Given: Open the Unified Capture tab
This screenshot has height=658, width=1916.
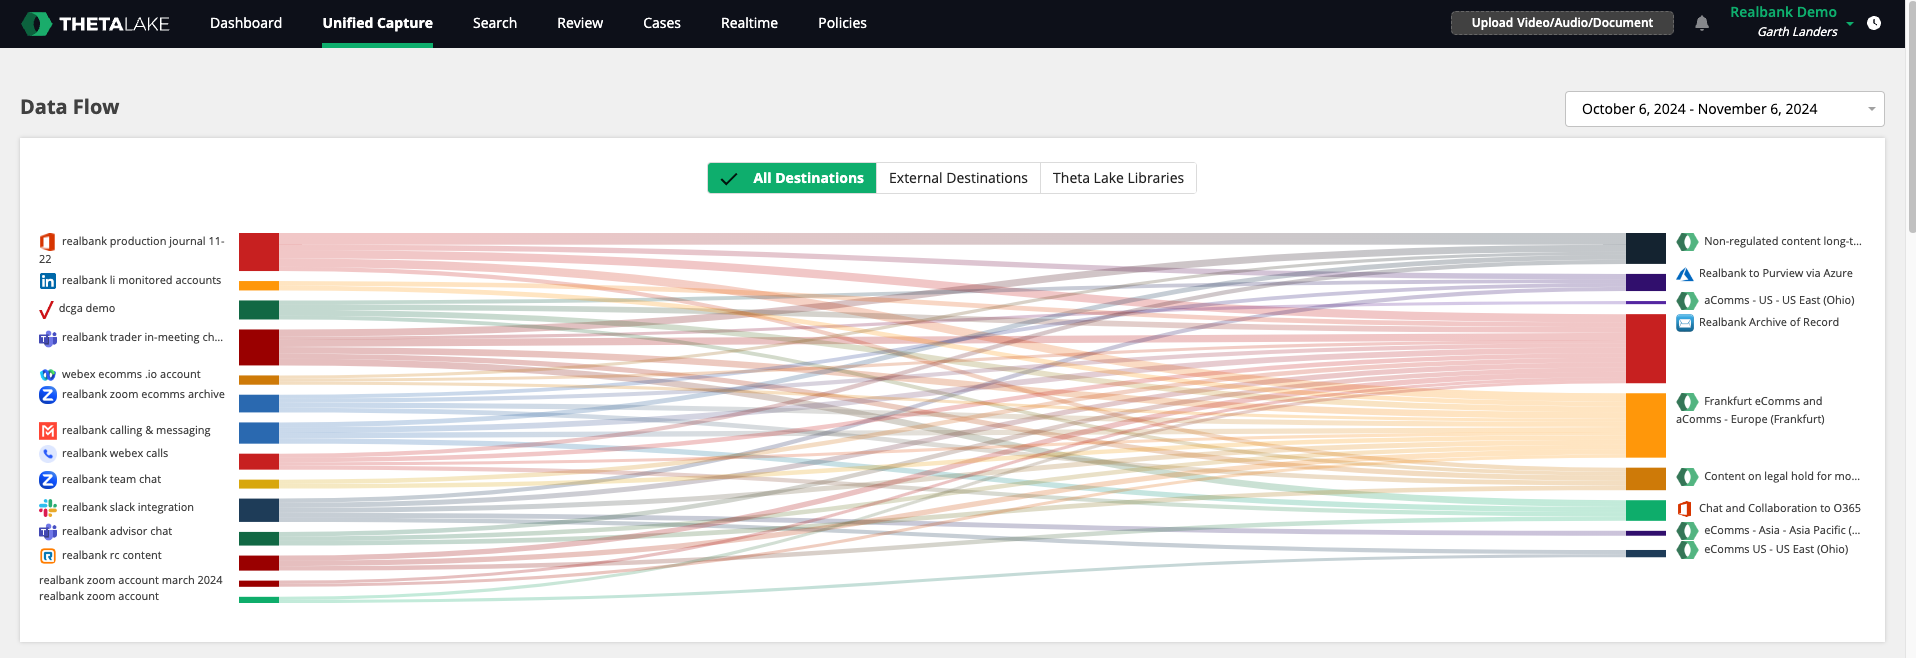Looking at the screenshot, I should (x=378, y=23).
